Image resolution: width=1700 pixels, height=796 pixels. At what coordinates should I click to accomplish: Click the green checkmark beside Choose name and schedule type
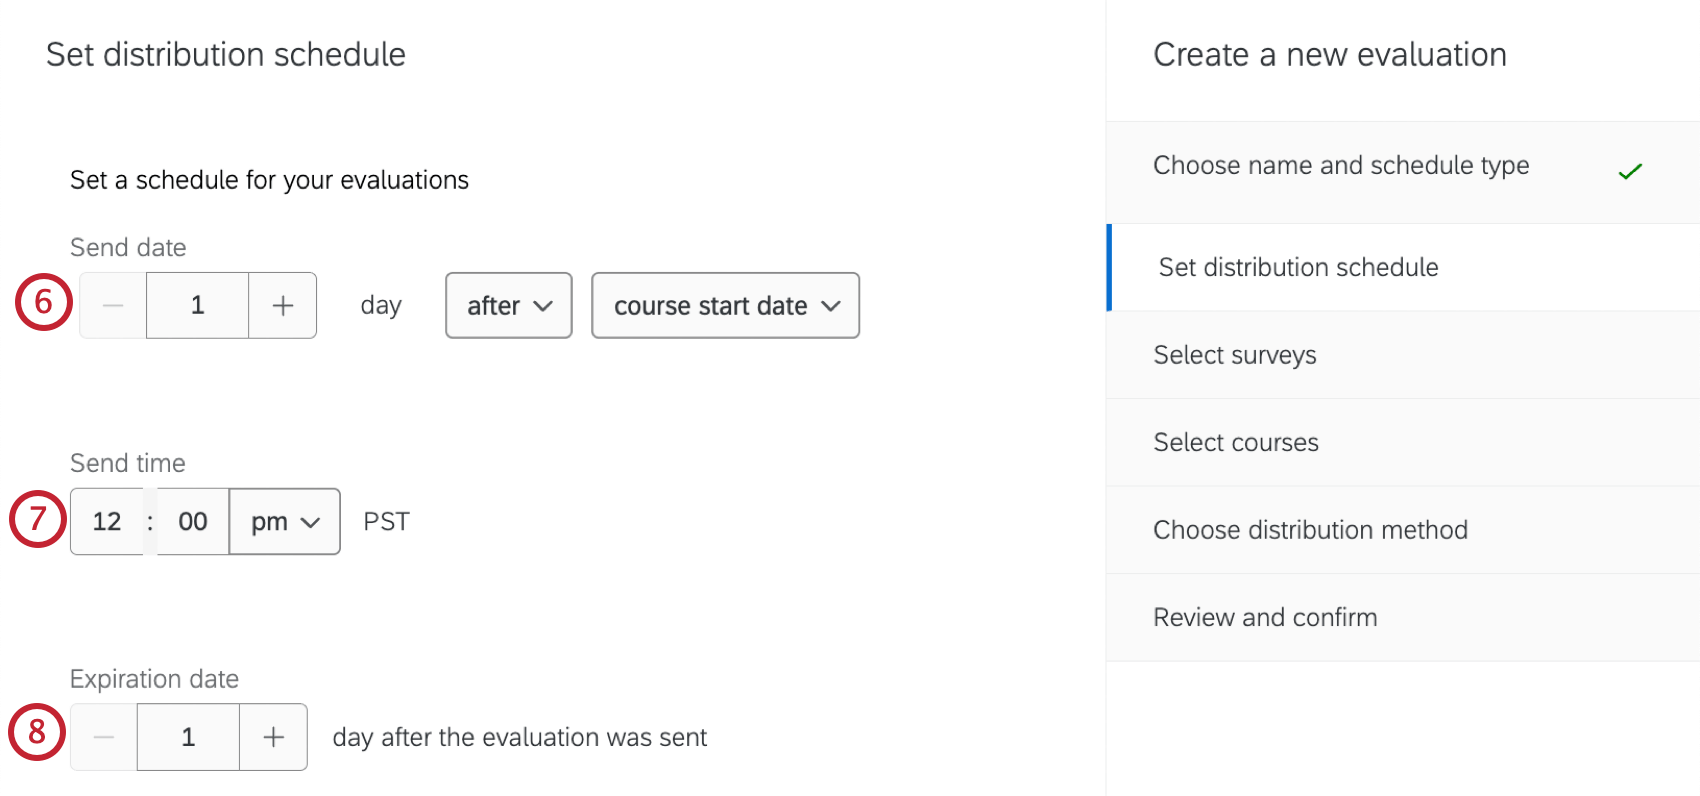[1631, 171]
